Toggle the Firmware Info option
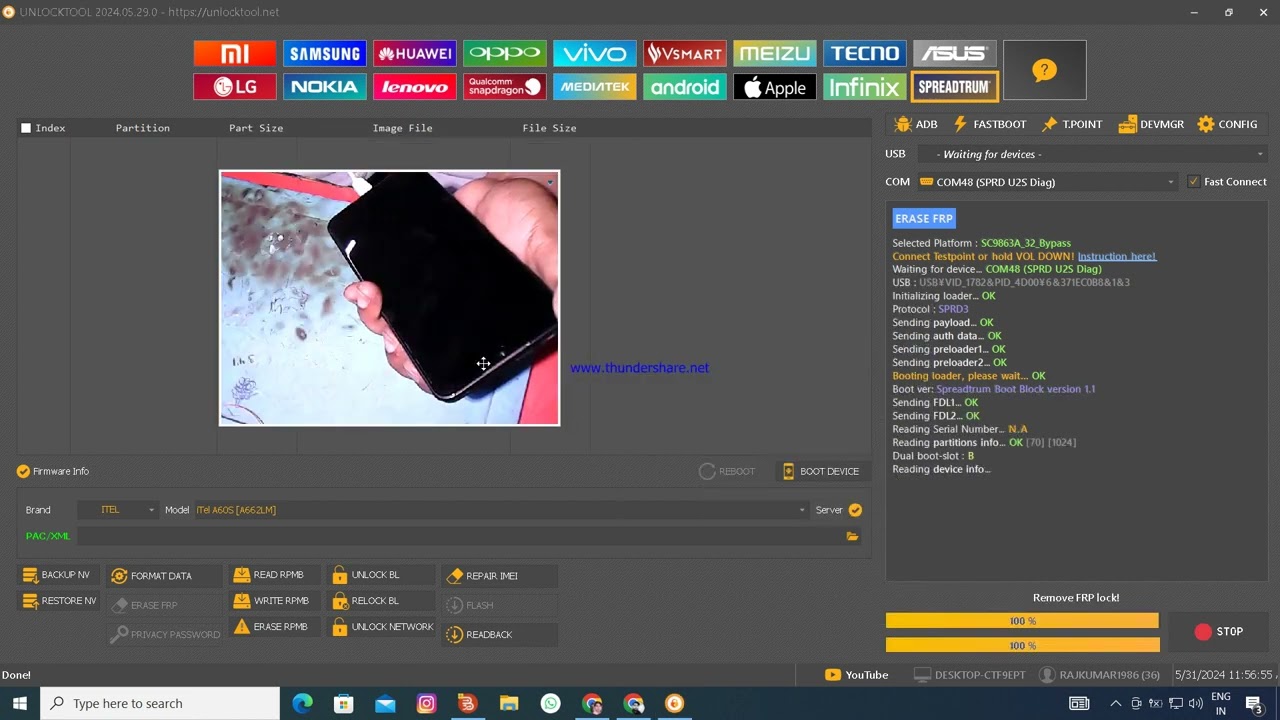The width and height of the screenshot is (1280, 720). [23, 471]
